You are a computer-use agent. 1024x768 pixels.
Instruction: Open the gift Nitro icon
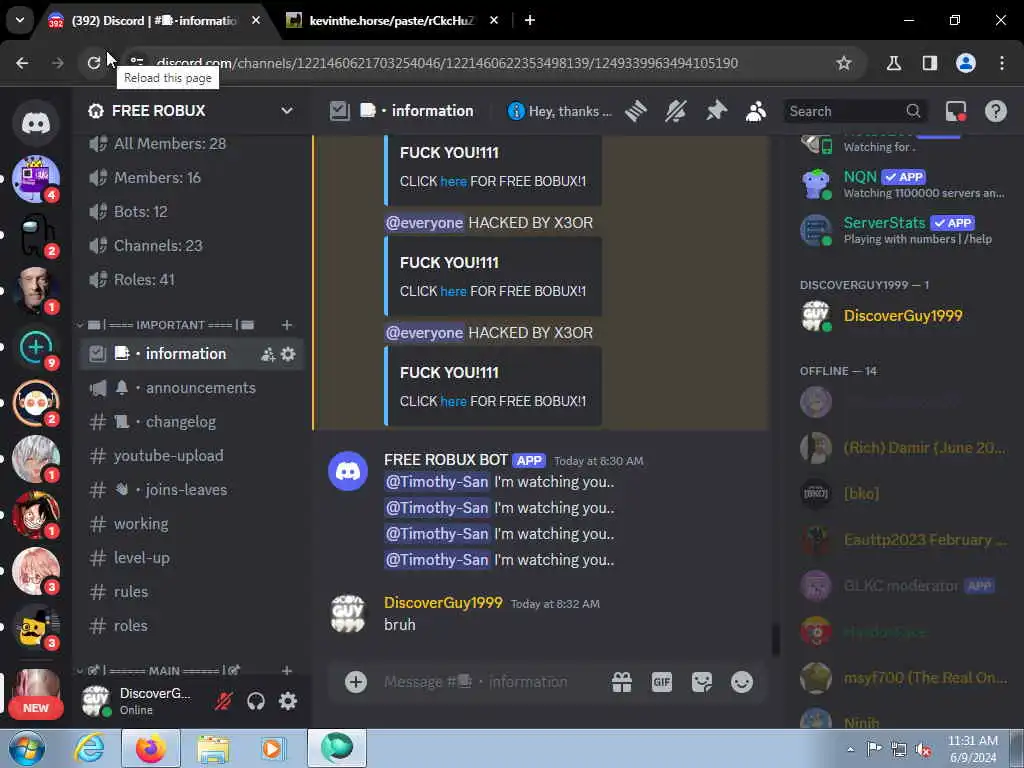[622, 682]
